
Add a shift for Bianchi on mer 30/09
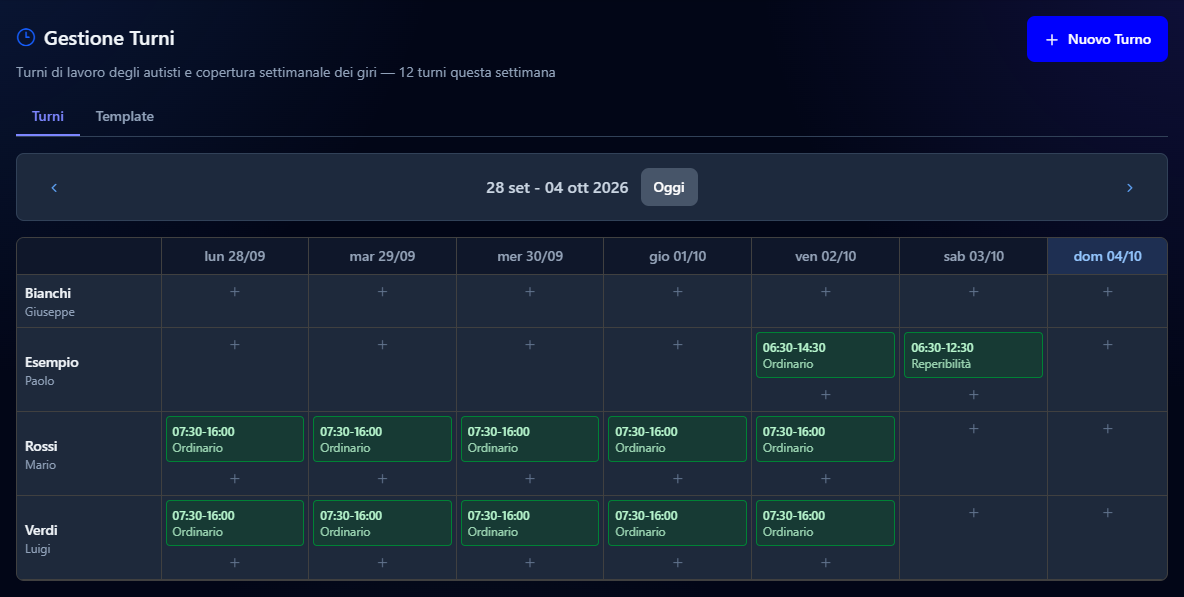point(530,292)
